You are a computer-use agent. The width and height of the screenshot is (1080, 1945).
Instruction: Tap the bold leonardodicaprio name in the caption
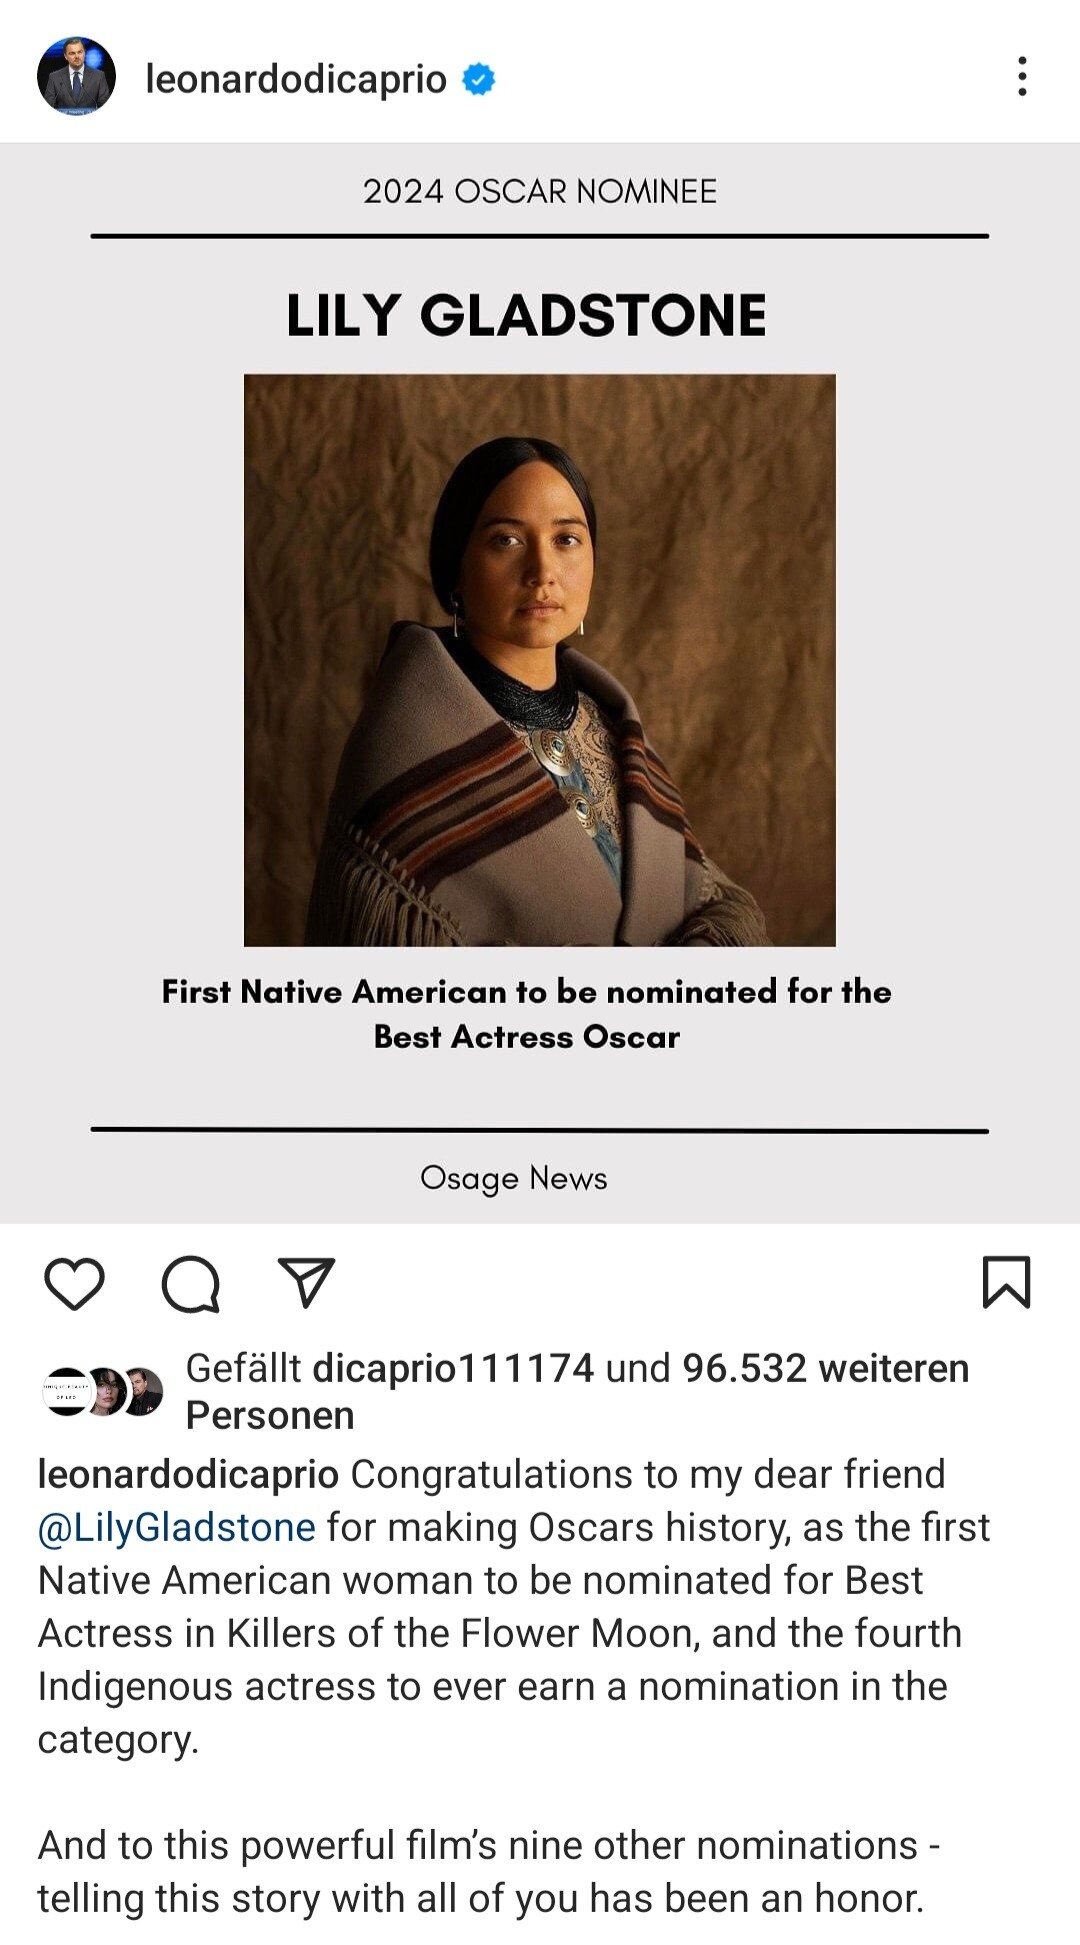188,1474
